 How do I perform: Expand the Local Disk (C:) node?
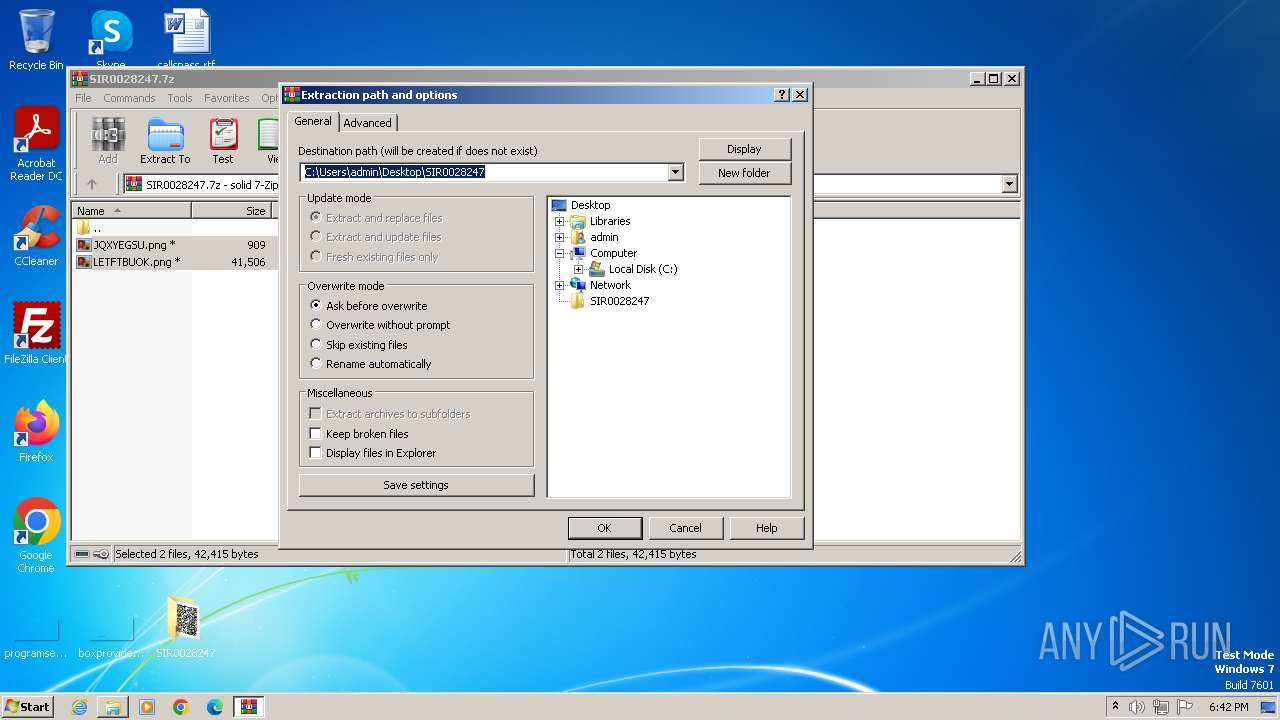pyautogui.click(x=579, y=269)
